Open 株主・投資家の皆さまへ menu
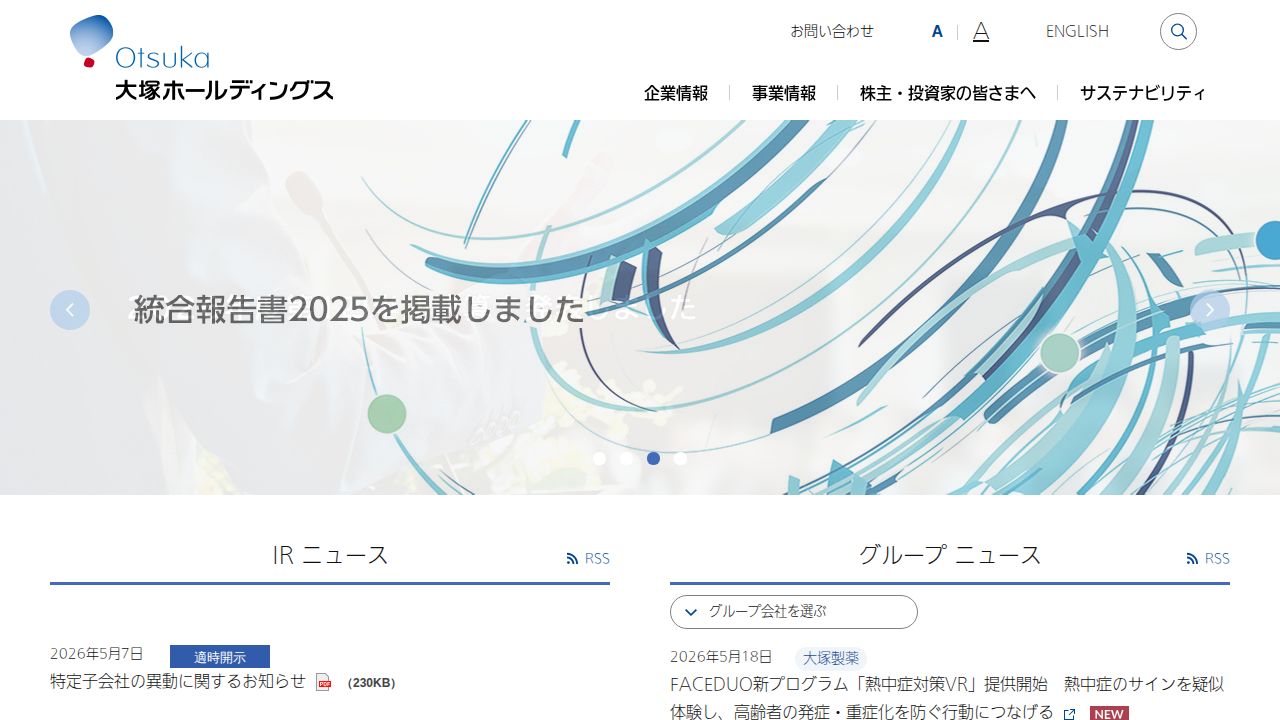Image resolution: width=1280 pixels, height=720 pixels. (948, 93)
